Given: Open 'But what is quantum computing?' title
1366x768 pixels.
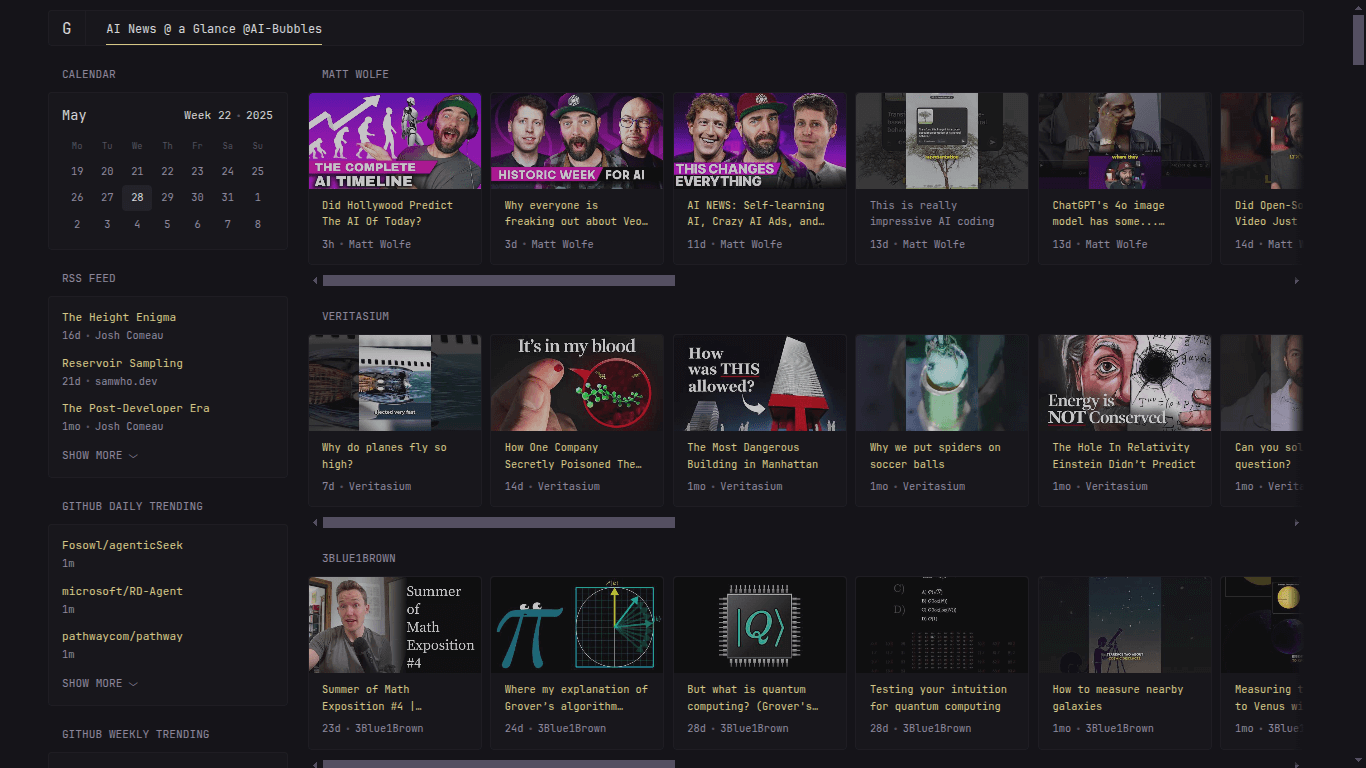Looking at the screenshot, I should click(x=752, y=697).
